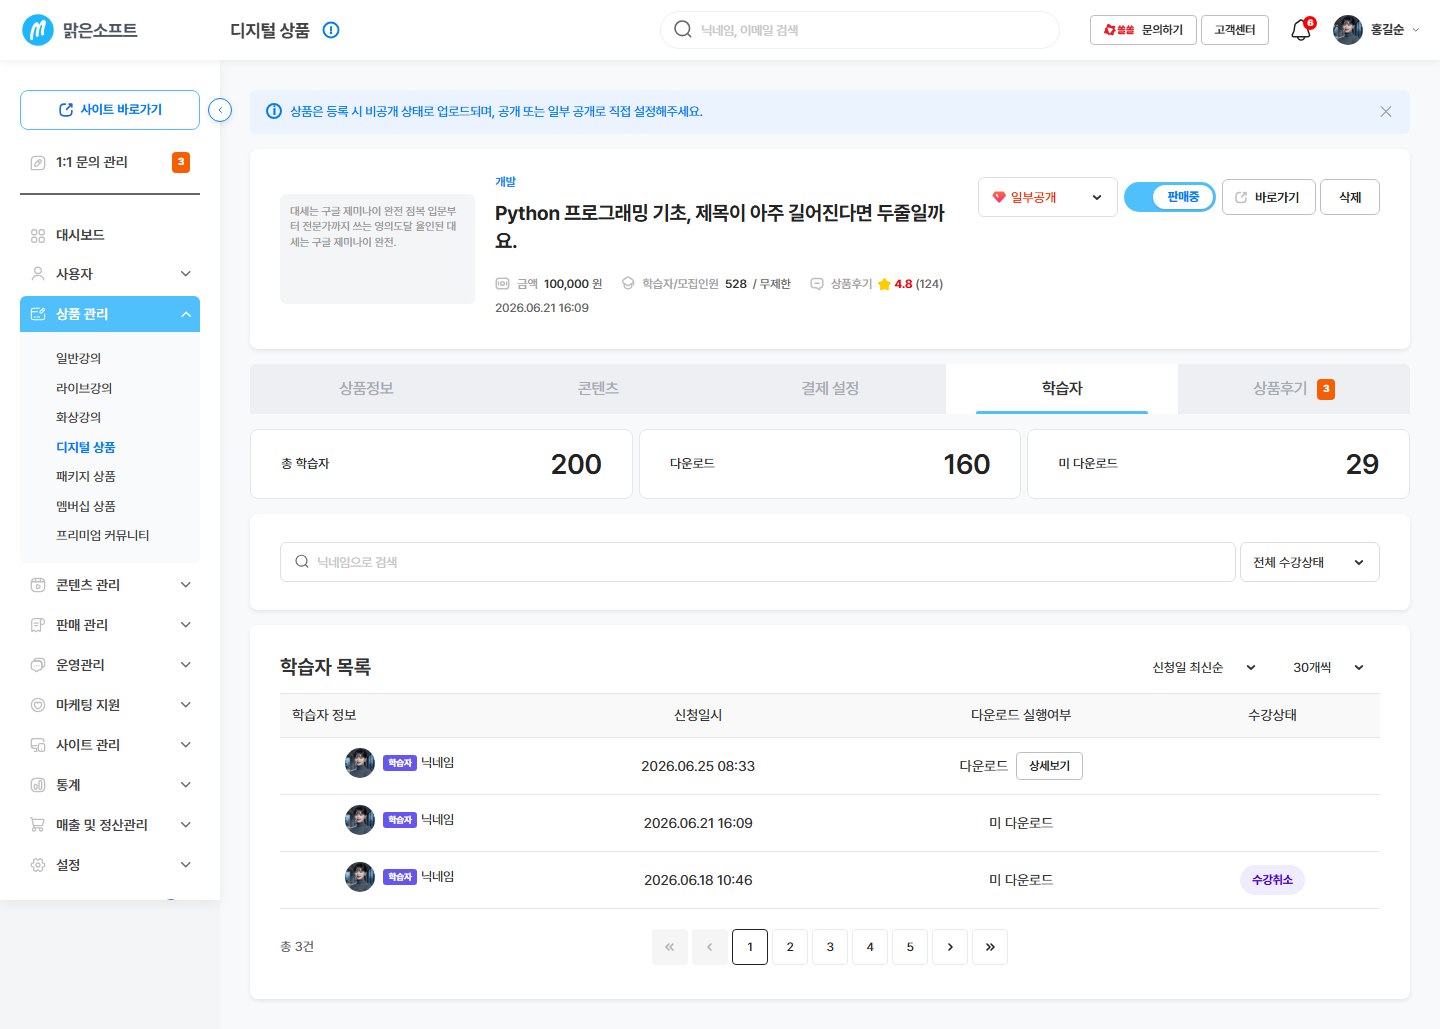The height and width of the screenshot is (1029, 1440).
Task: Click the 운영관리 icon
Action: coord(38,665)
